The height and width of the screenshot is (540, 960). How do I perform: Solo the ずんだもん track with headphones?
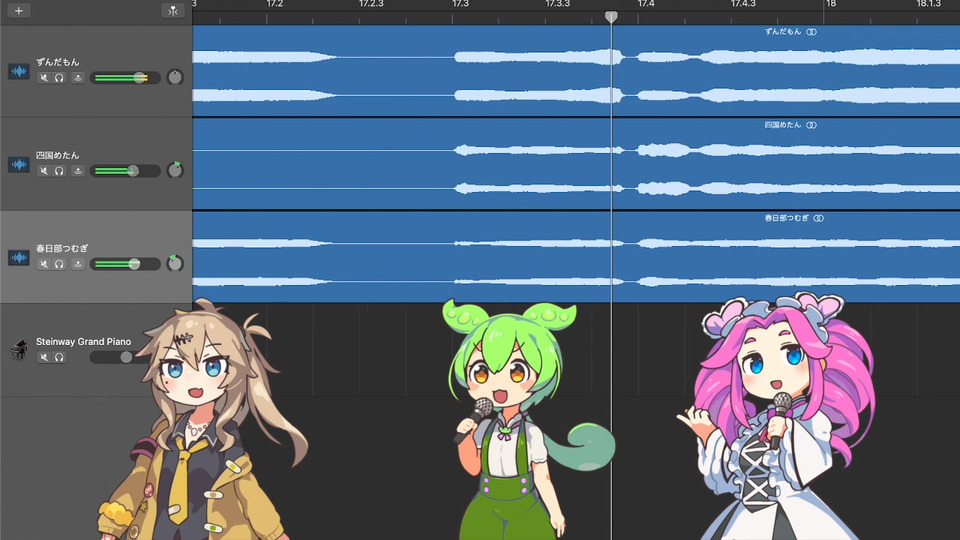click(59, 78)
